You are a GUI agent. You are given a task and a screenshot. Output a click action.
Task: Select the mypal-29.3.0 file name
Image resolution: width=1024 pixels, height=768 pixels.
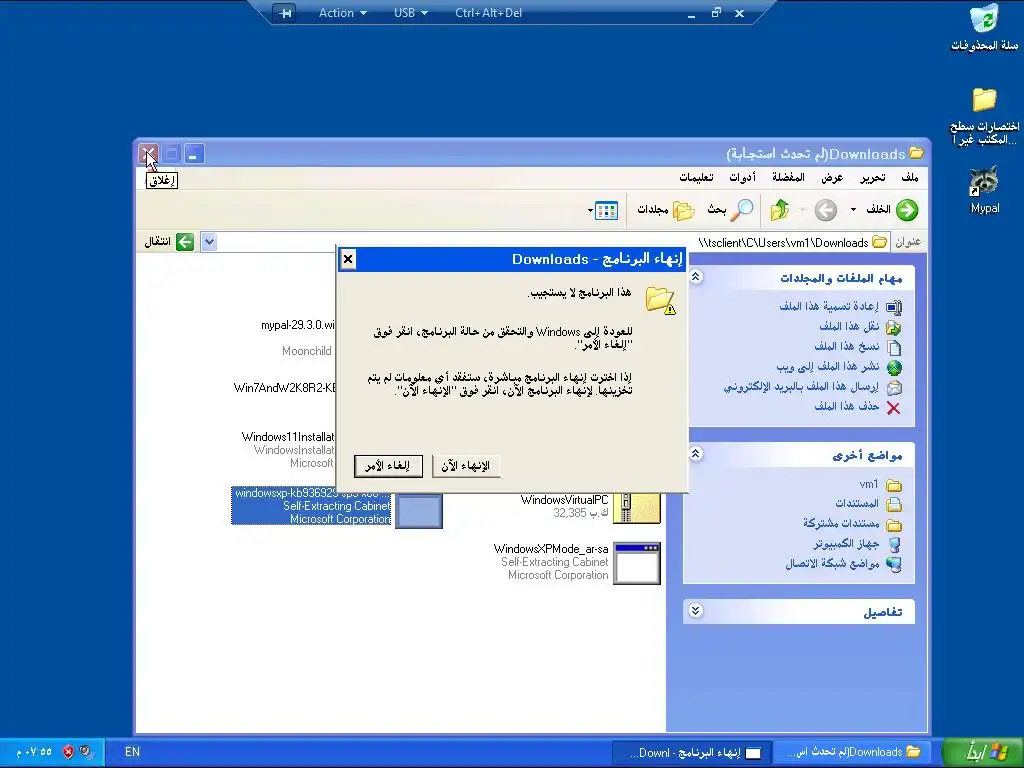[298, 325]
